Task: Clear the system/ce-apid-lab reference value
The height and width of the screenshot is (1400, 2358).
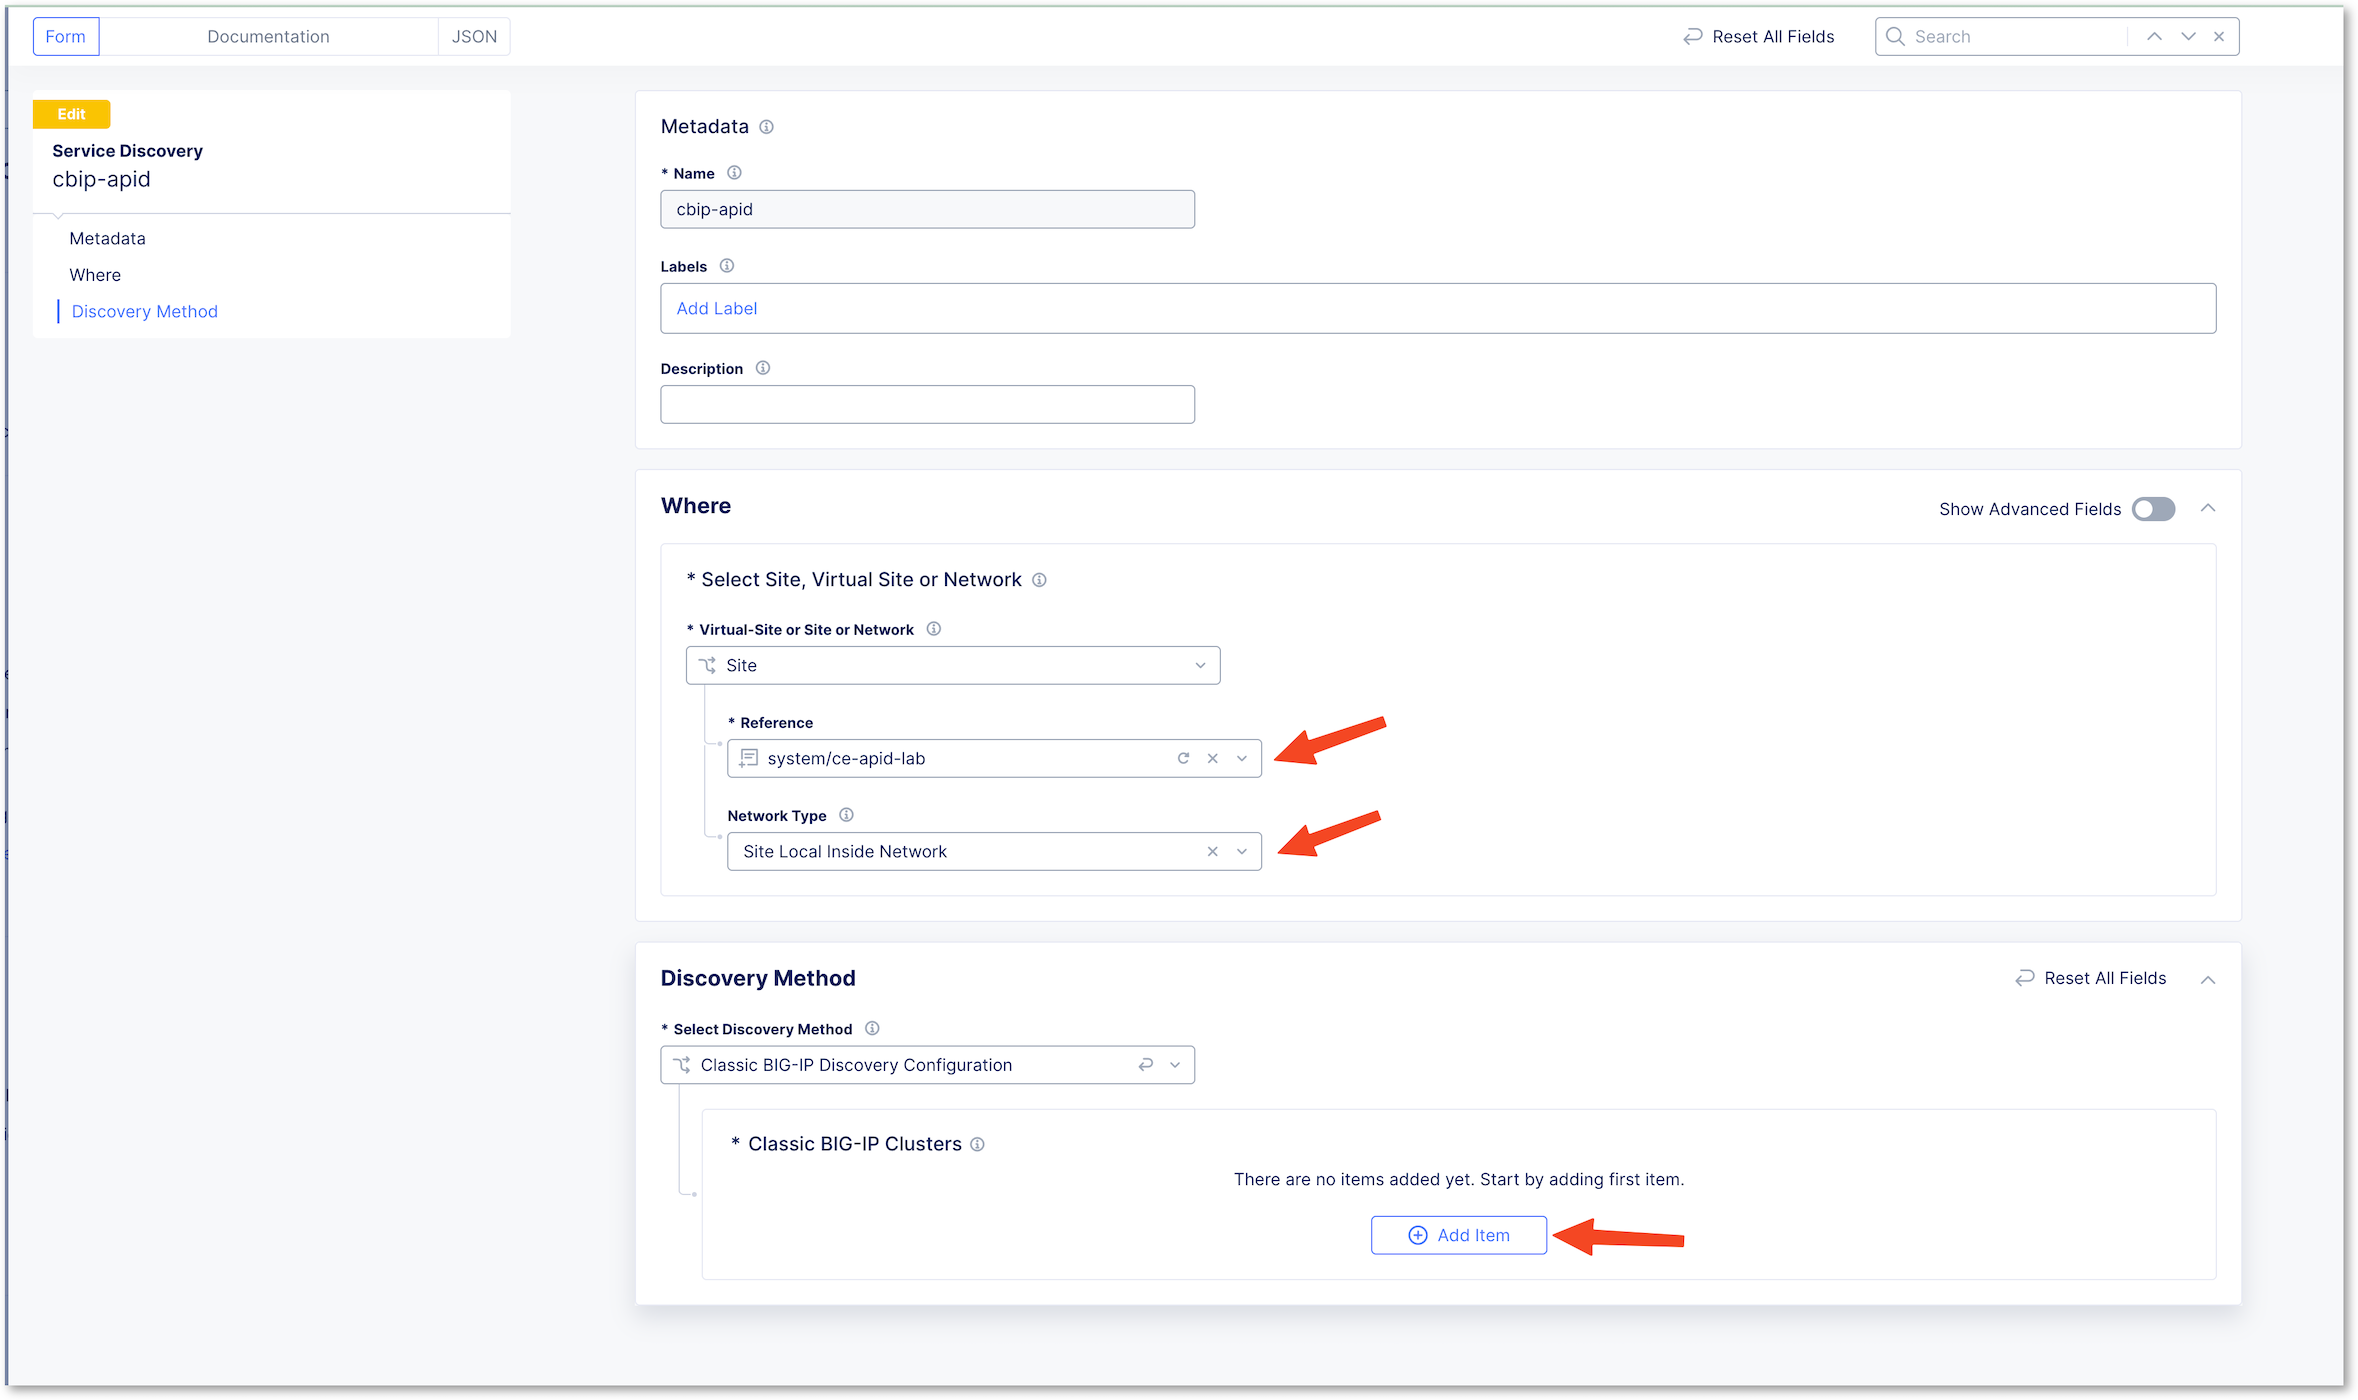Action: [x=1212, y=758]
